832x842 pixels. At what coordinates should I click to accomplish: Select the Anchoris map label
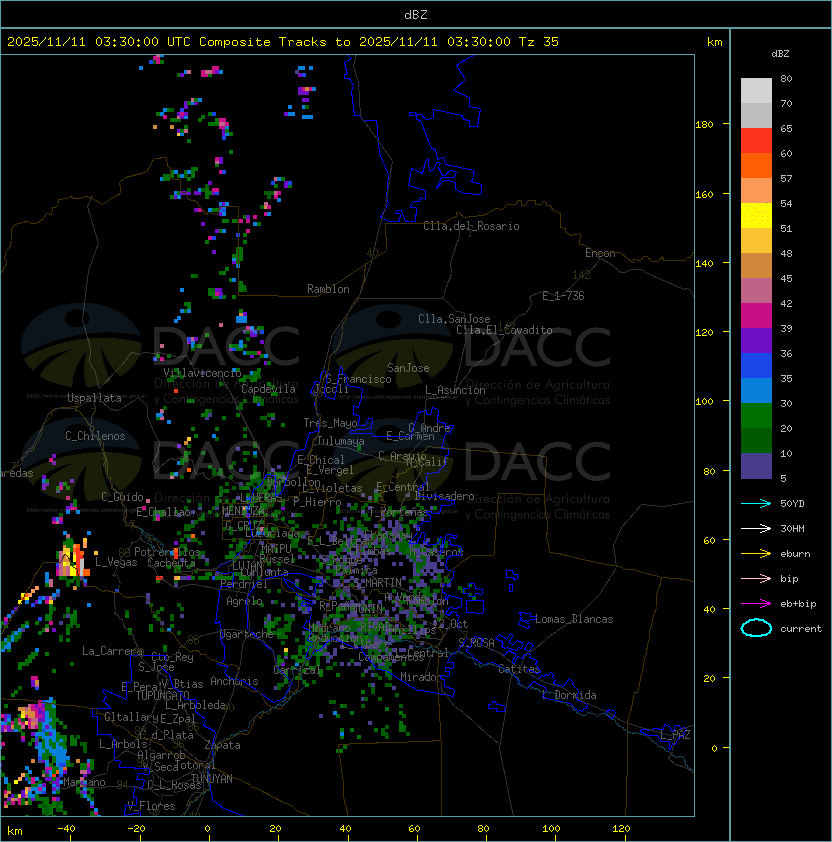click(234, 681)
